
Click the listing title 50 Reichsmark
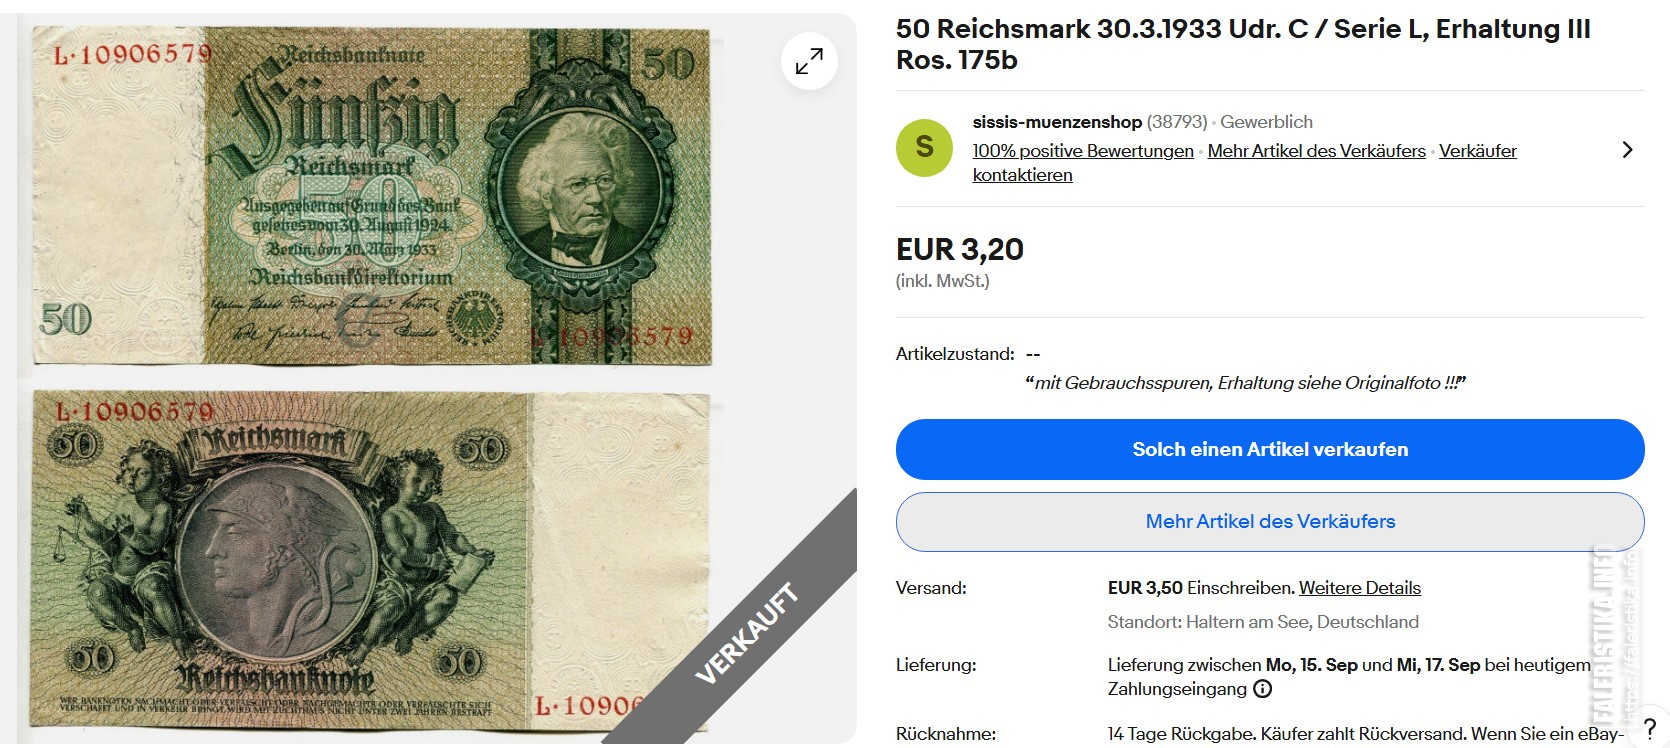pyautogui.click(x=1243, y=44)
